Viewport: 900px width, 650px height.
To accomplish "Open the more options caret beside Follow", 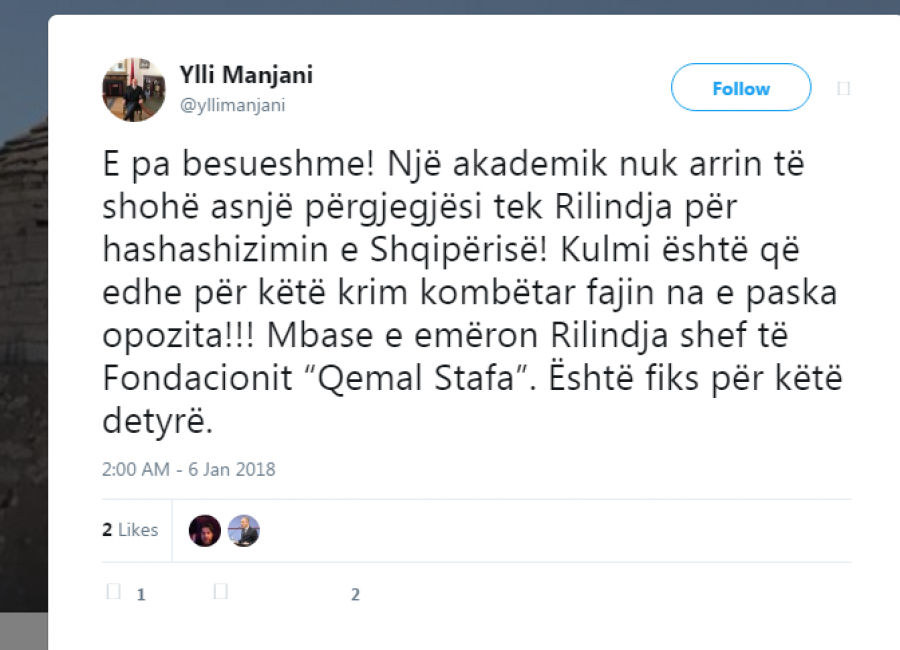I will 843,88.
